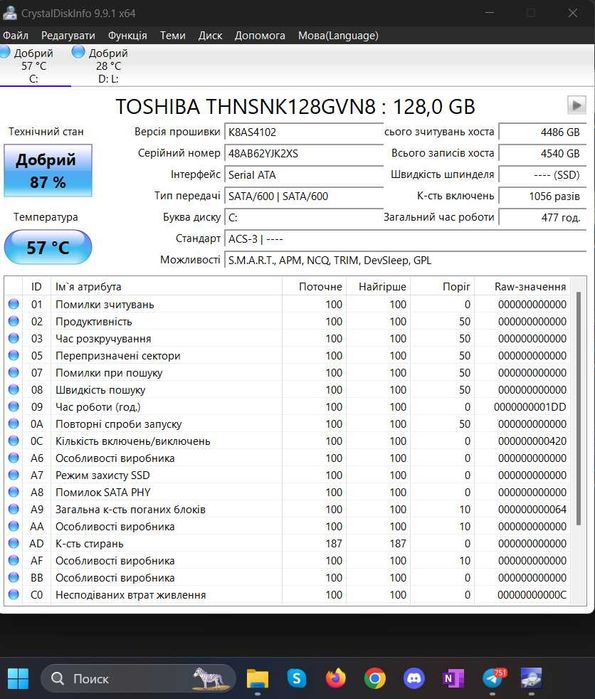This screenshot has height=699, width=595.
Task: Open the Диск menu
Action: (x=210, y=35)
